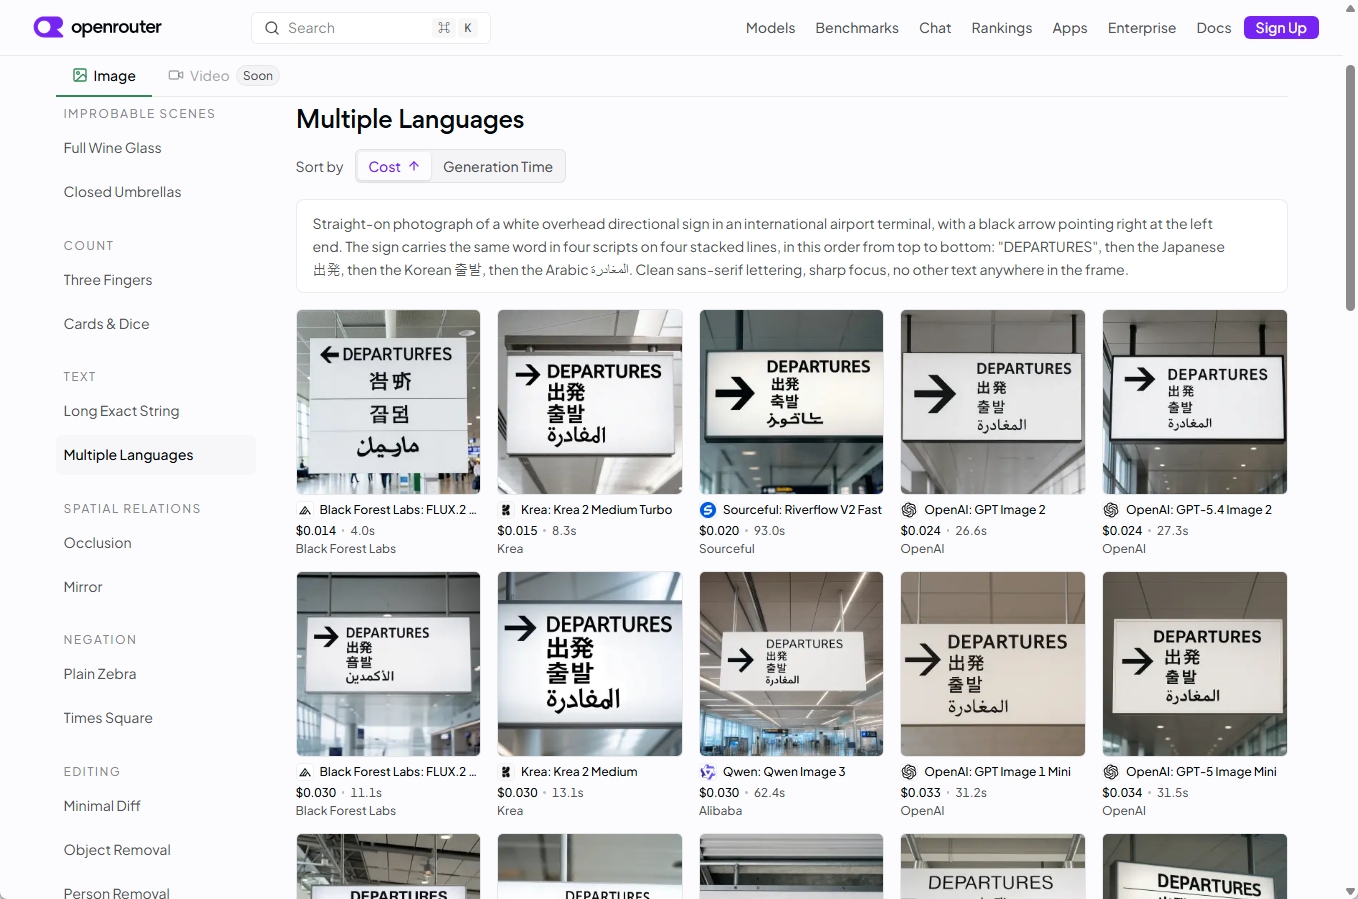Viewport: 1358px width, 899px height.
Task: Click the Krea icon beside Krea 2 Medium
Action: 506,772
